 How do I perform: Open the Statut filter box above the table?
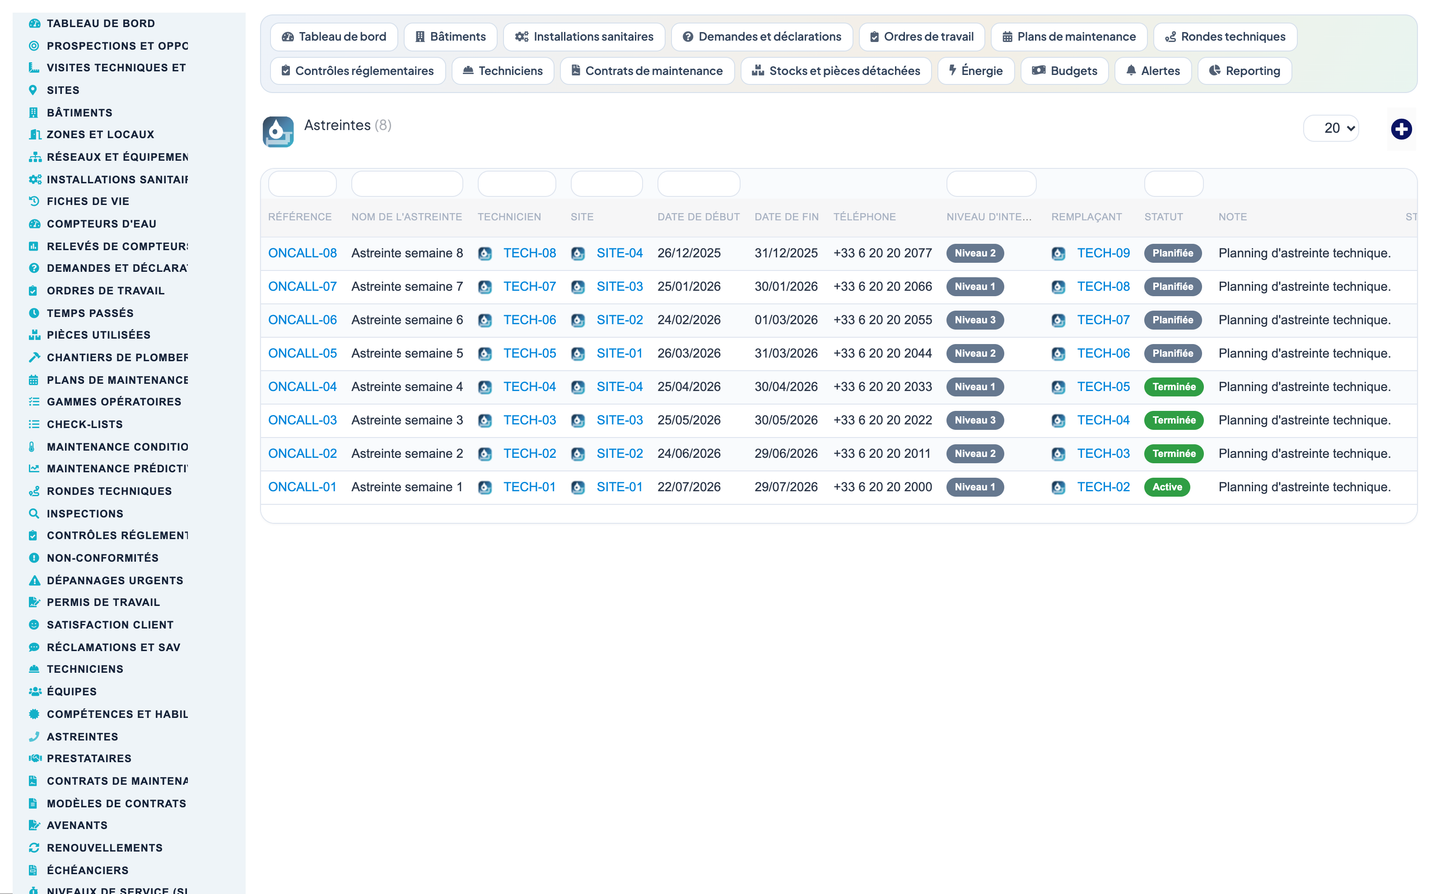1173,184
